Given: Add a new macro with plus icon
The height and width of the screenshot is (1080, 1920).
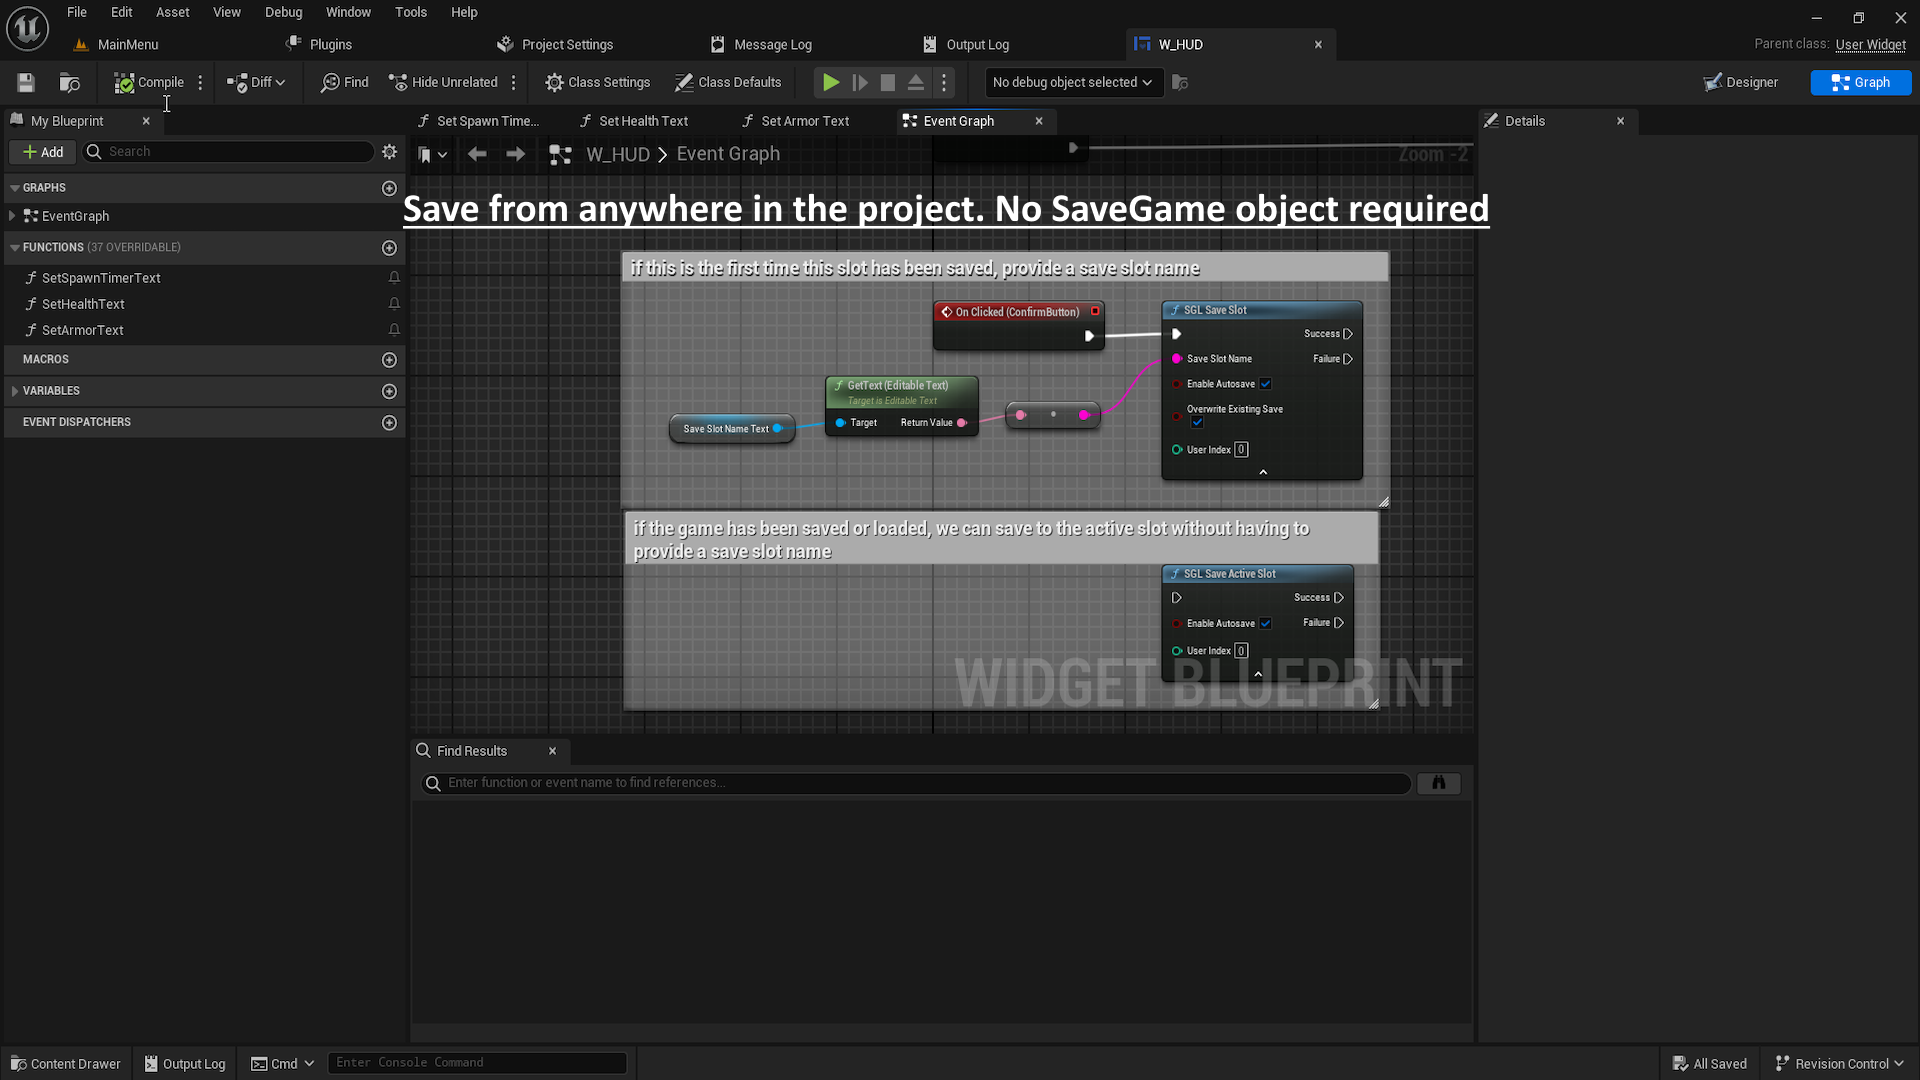Looking at the screenshot, I should coord(389,360).
